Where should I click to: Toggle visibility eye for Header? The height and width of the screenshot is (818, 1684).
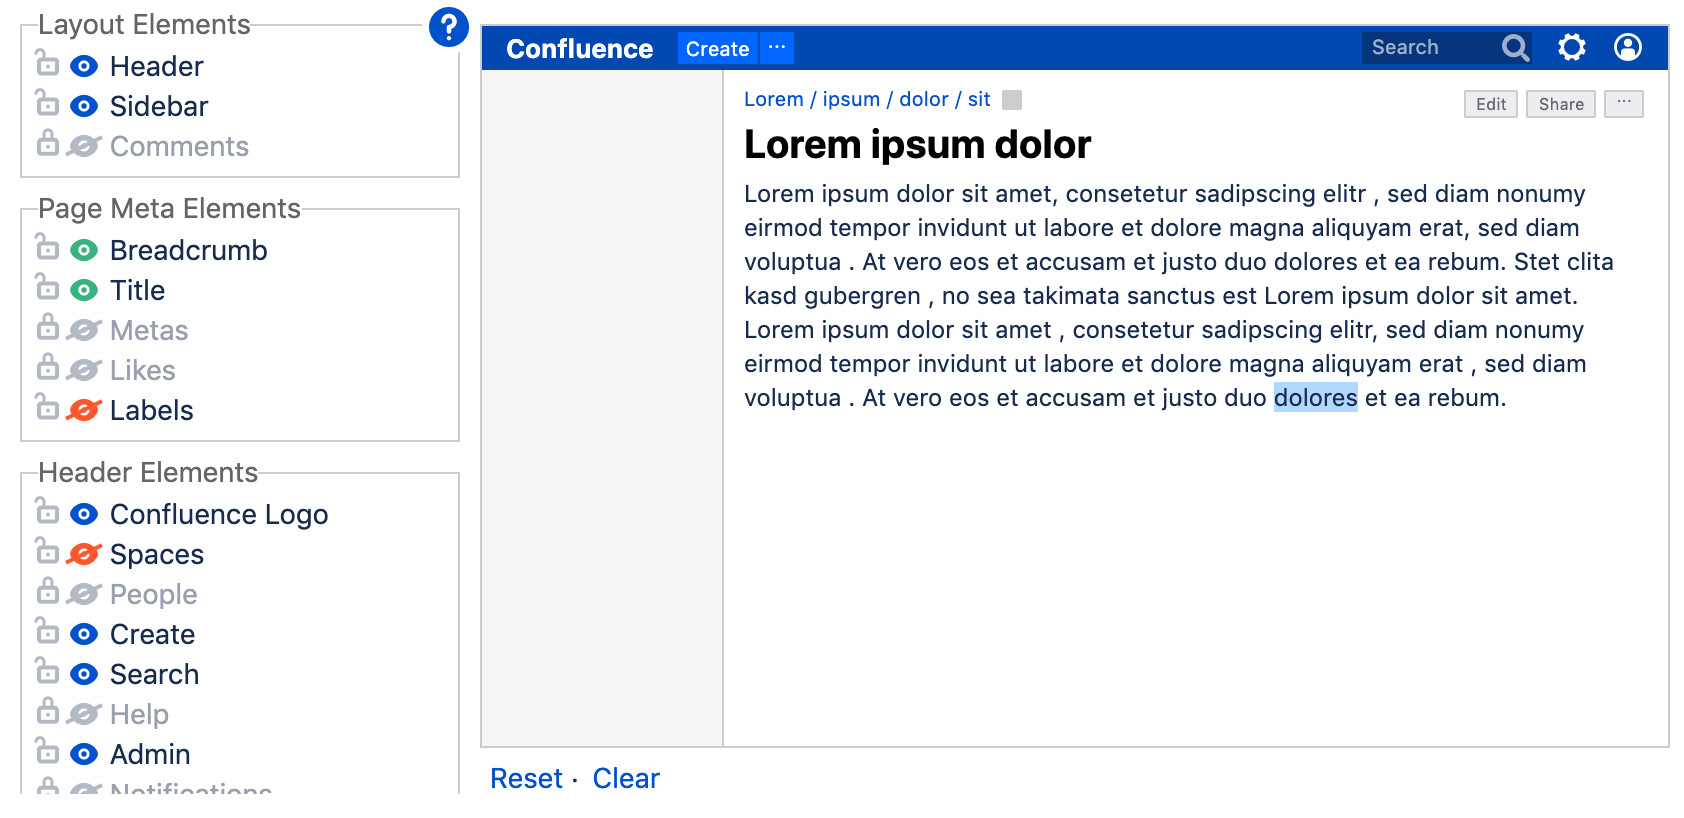pos(84,66)
